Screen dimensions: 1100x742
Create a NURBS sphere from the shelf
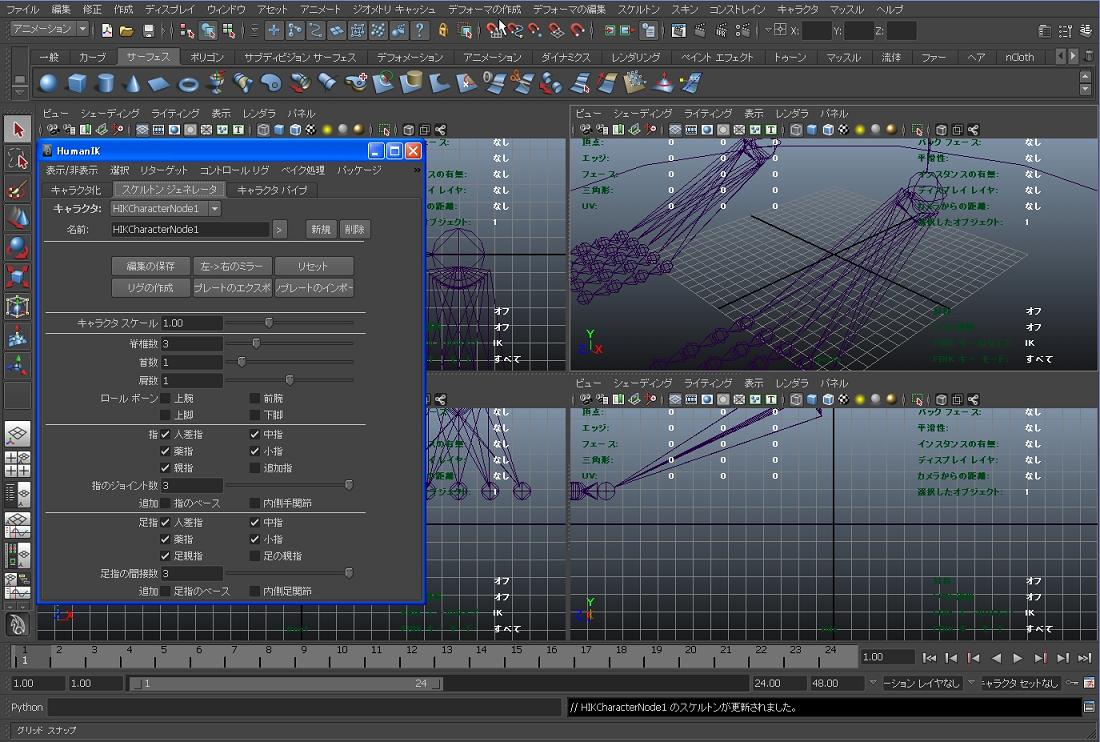click(48, 83)
